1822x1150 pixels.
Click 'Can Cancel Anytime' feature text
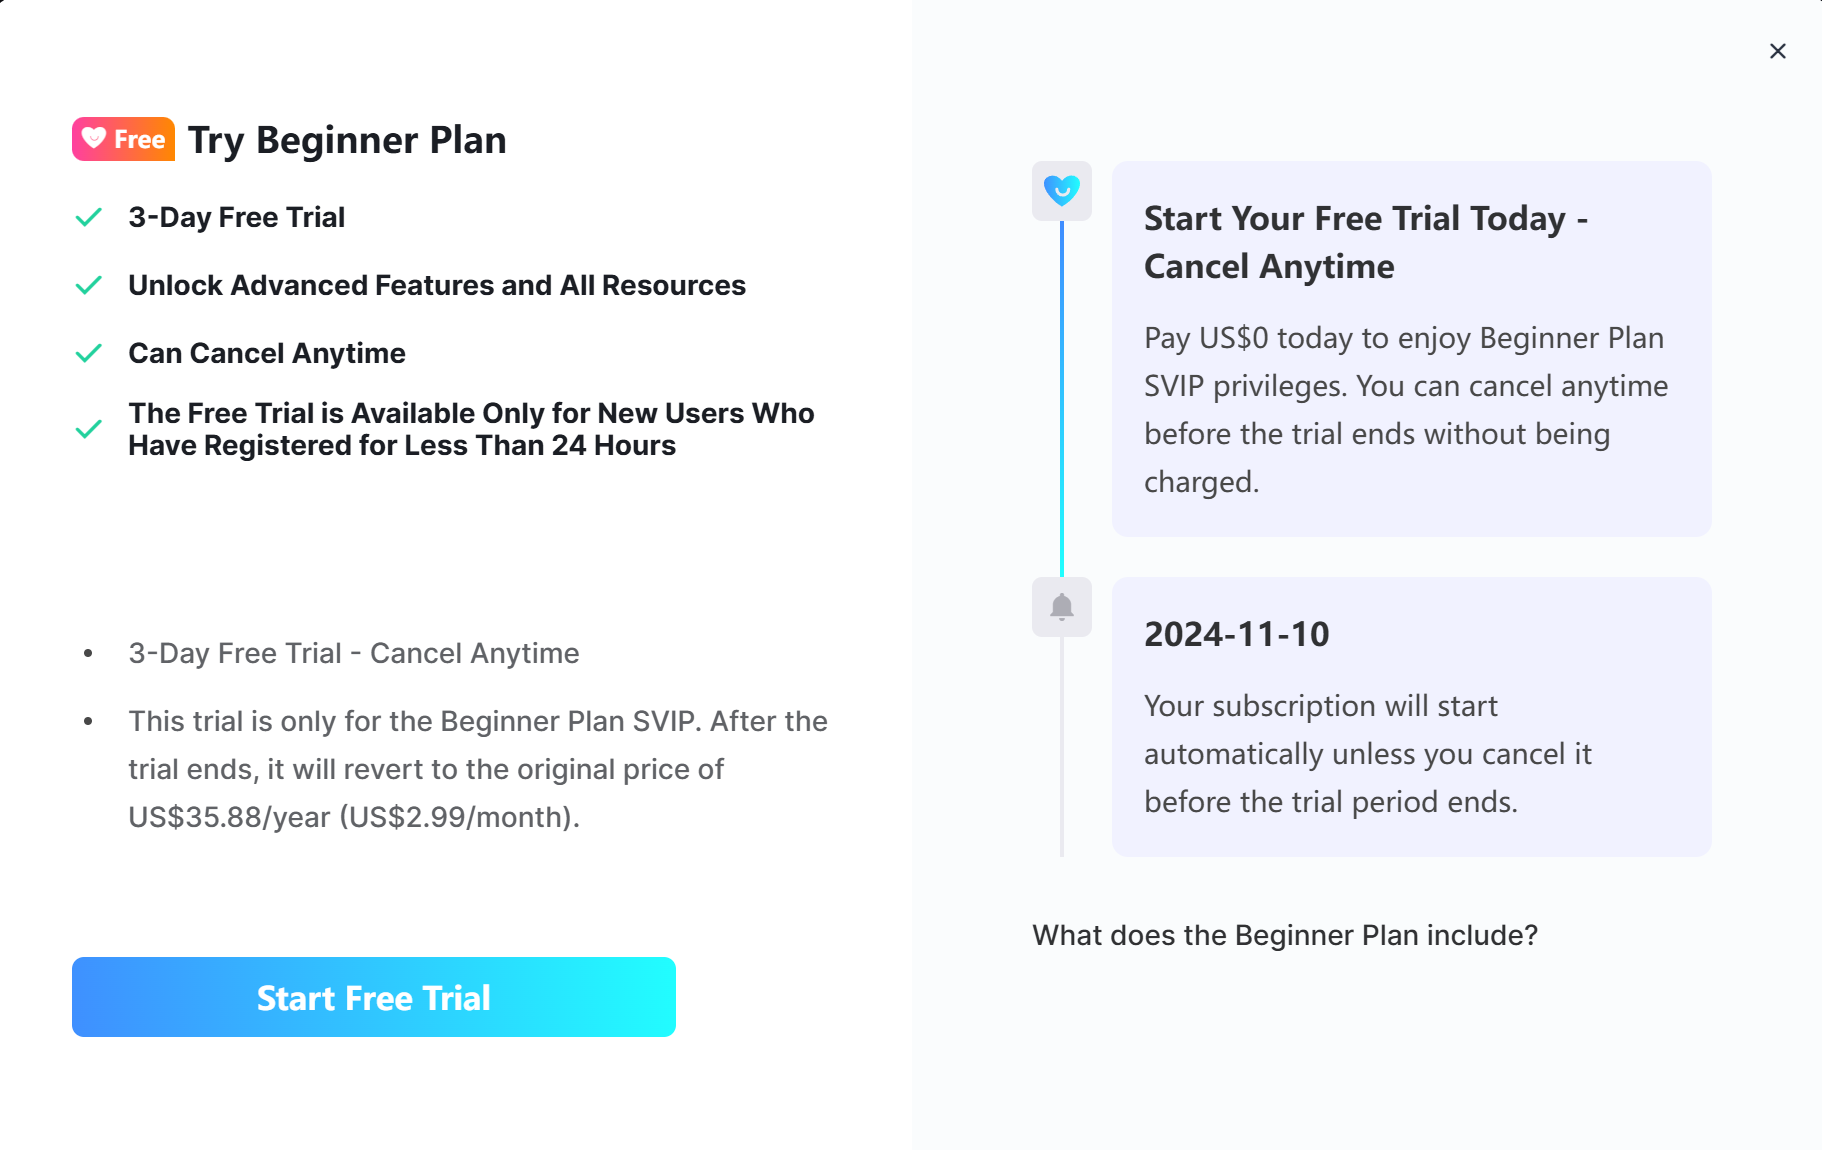(267, 353)
